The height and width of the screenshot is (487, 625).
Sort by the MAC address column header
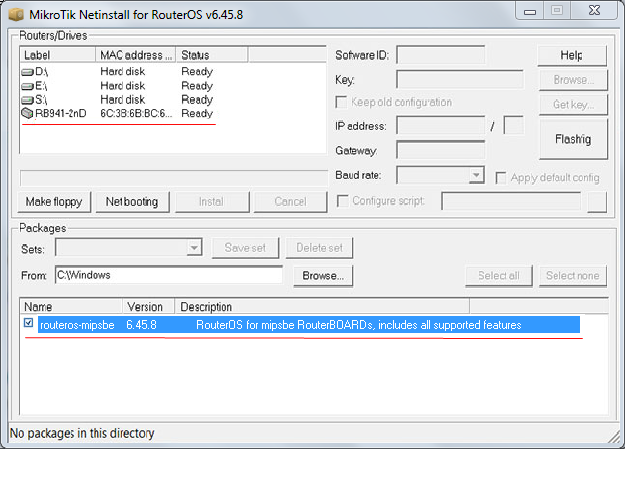(x=136, y=55)
